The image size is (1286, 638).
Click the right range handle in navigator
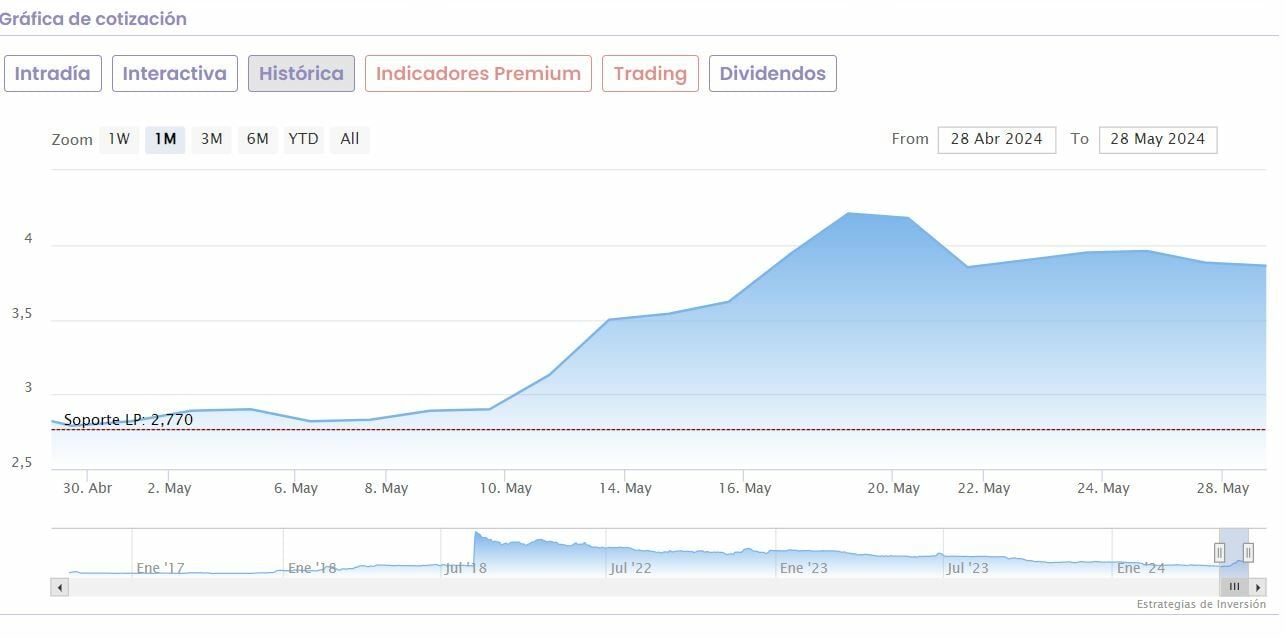(x=1248, y=552)
